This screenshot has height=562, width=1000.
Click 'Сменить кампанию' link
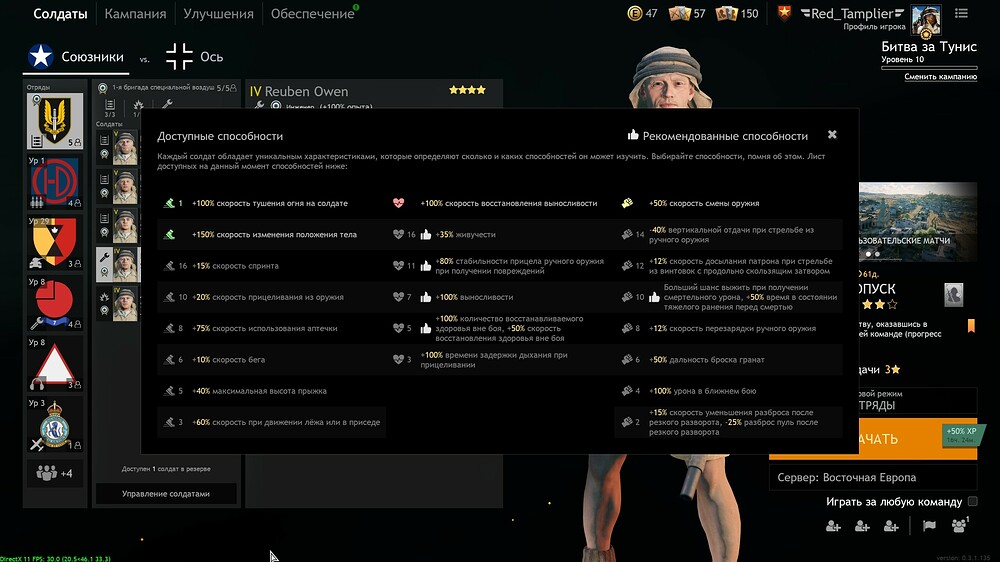tap(940, 77)
